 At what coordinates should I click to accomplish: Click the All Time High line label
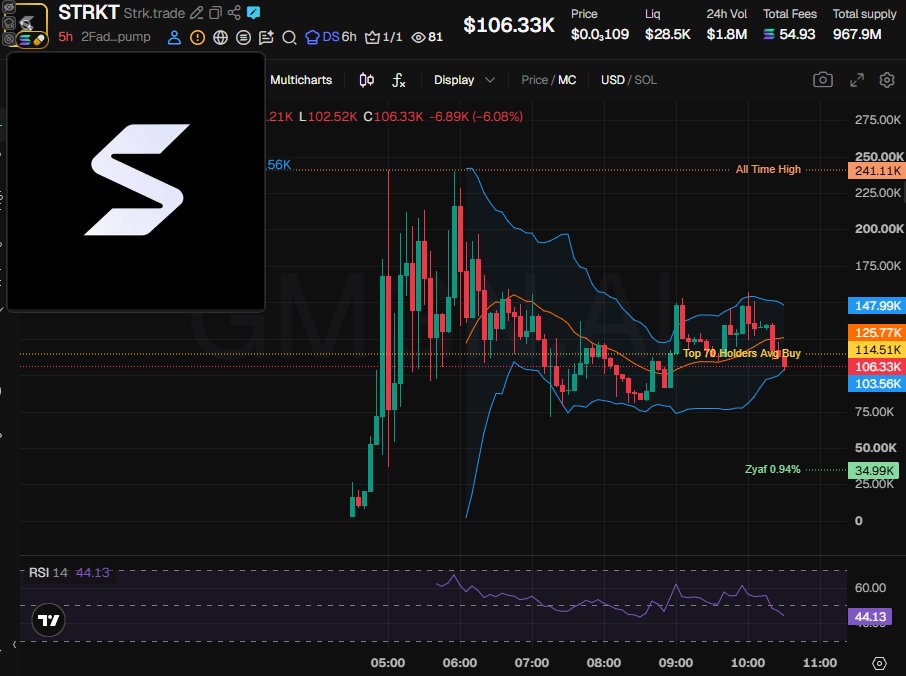pos(768,169)
